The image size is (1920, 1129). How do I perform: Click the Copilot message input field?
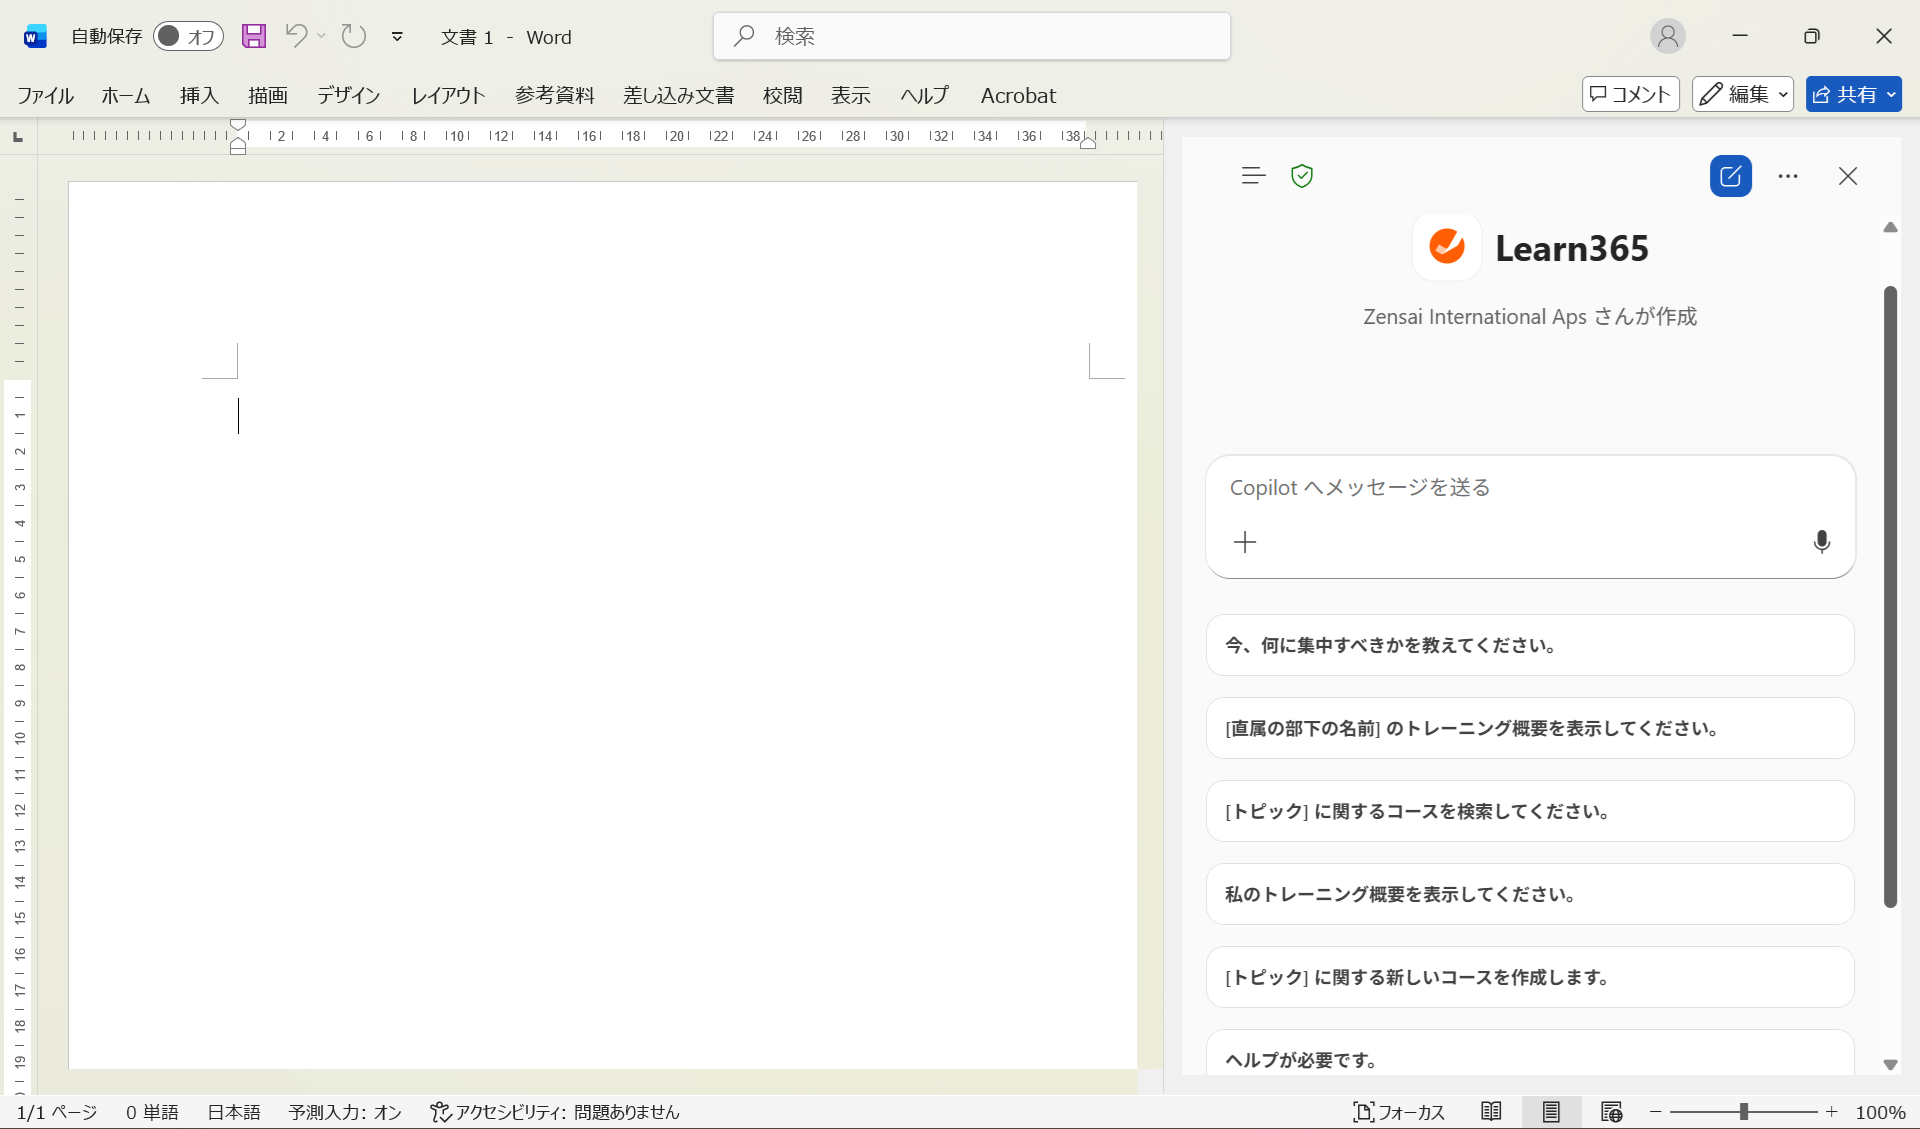point(1530,488)
